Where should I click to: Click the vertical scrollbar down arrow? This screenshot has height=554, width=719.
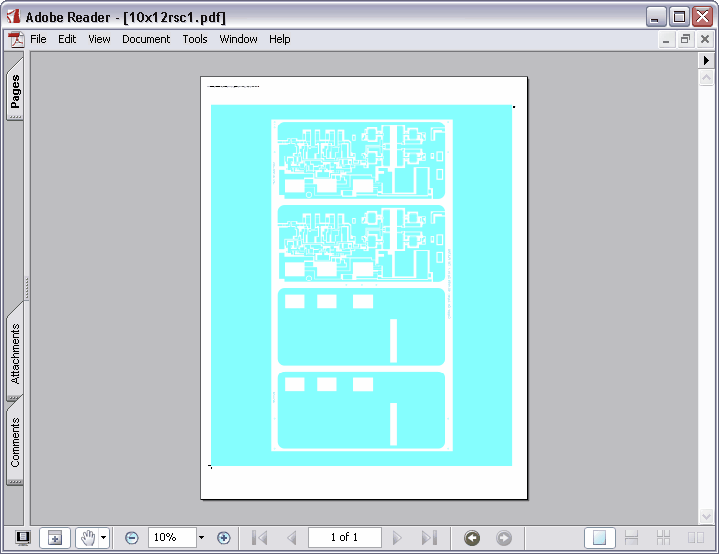(x=706, y=516)
